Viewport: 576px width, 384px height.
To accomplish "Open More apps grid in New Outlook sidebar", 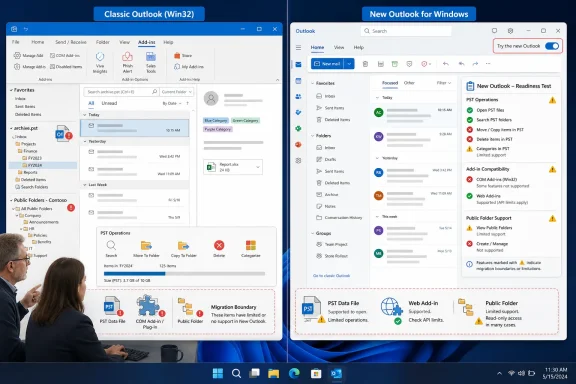I will click(x=298, y=161).
